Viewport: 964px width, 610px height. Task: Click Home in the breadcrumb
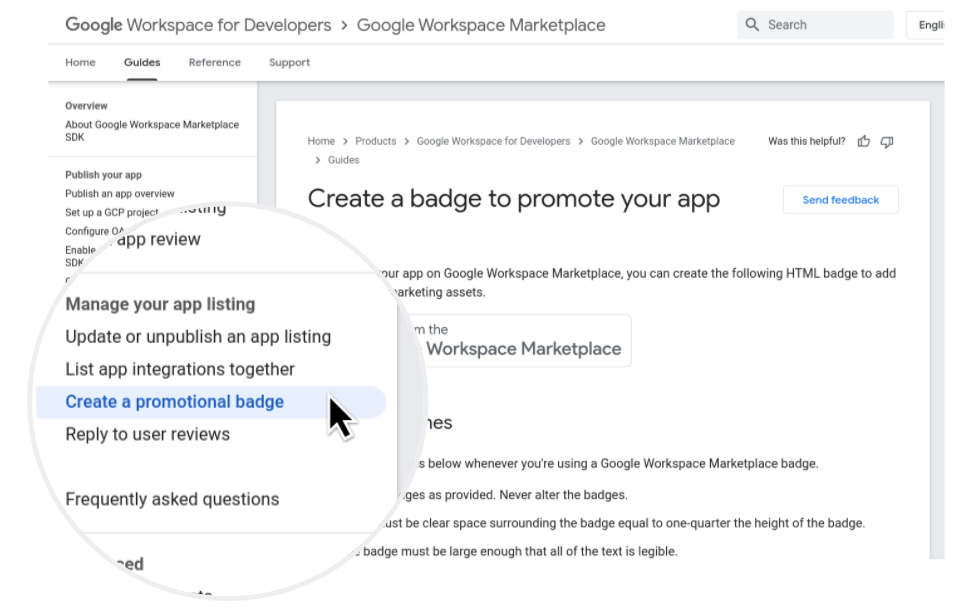[321, 141]
